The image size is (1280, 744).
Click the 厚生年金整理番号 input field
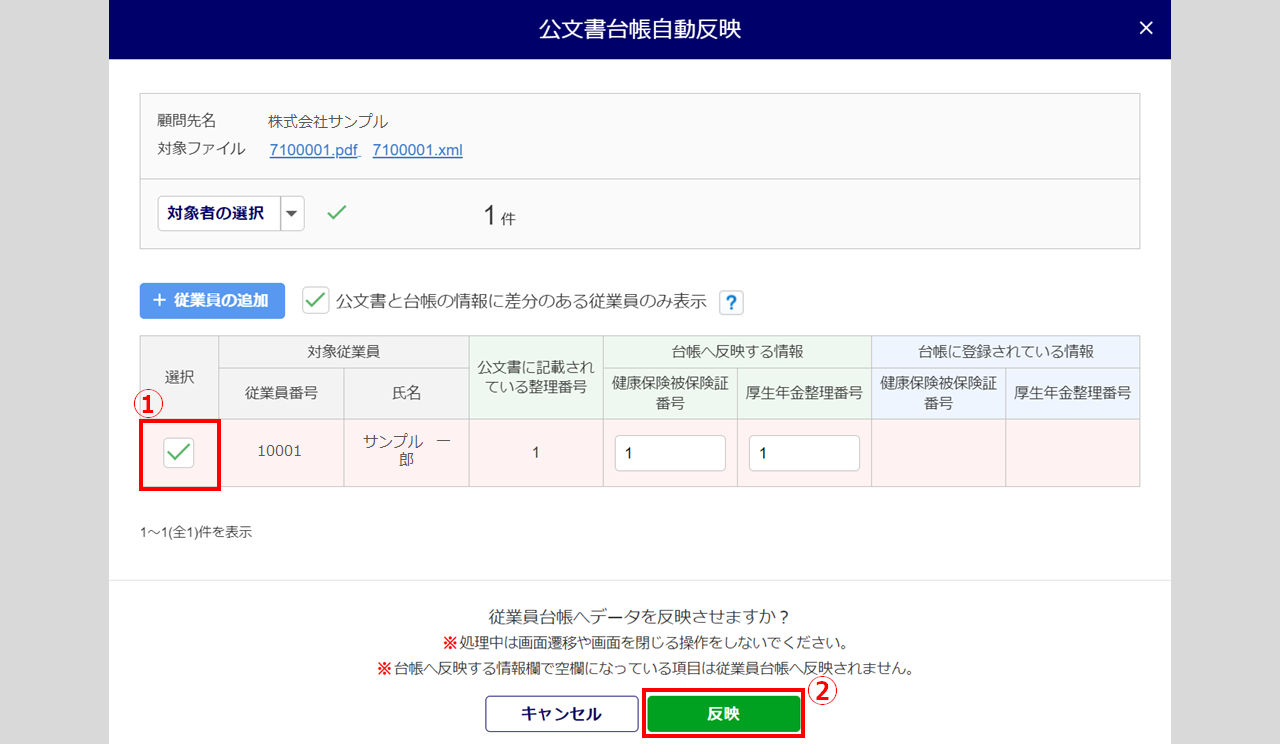tap(804, 453)
